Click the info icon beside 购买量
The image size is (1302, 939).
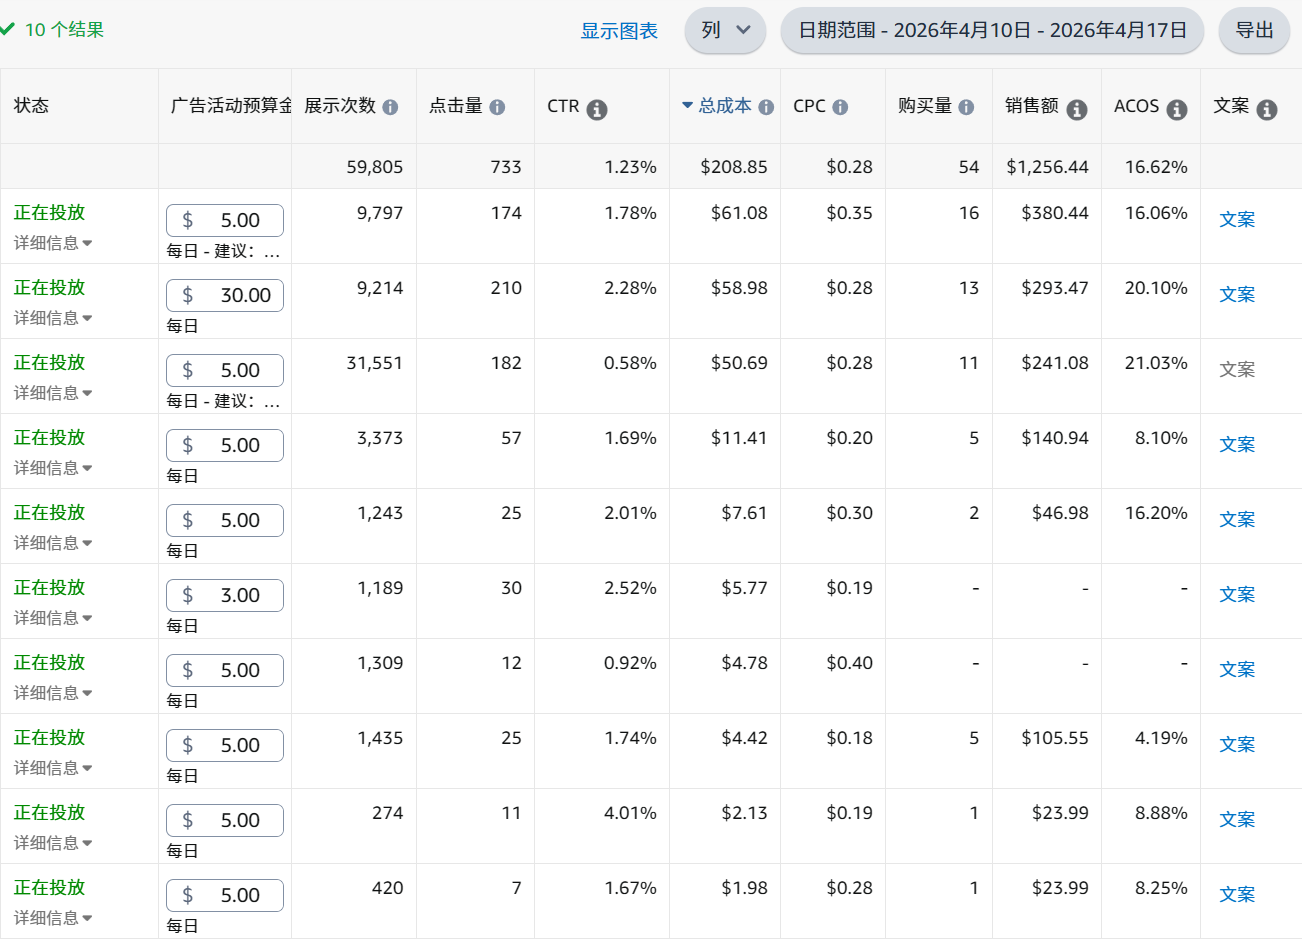click(x=966, y=107)
